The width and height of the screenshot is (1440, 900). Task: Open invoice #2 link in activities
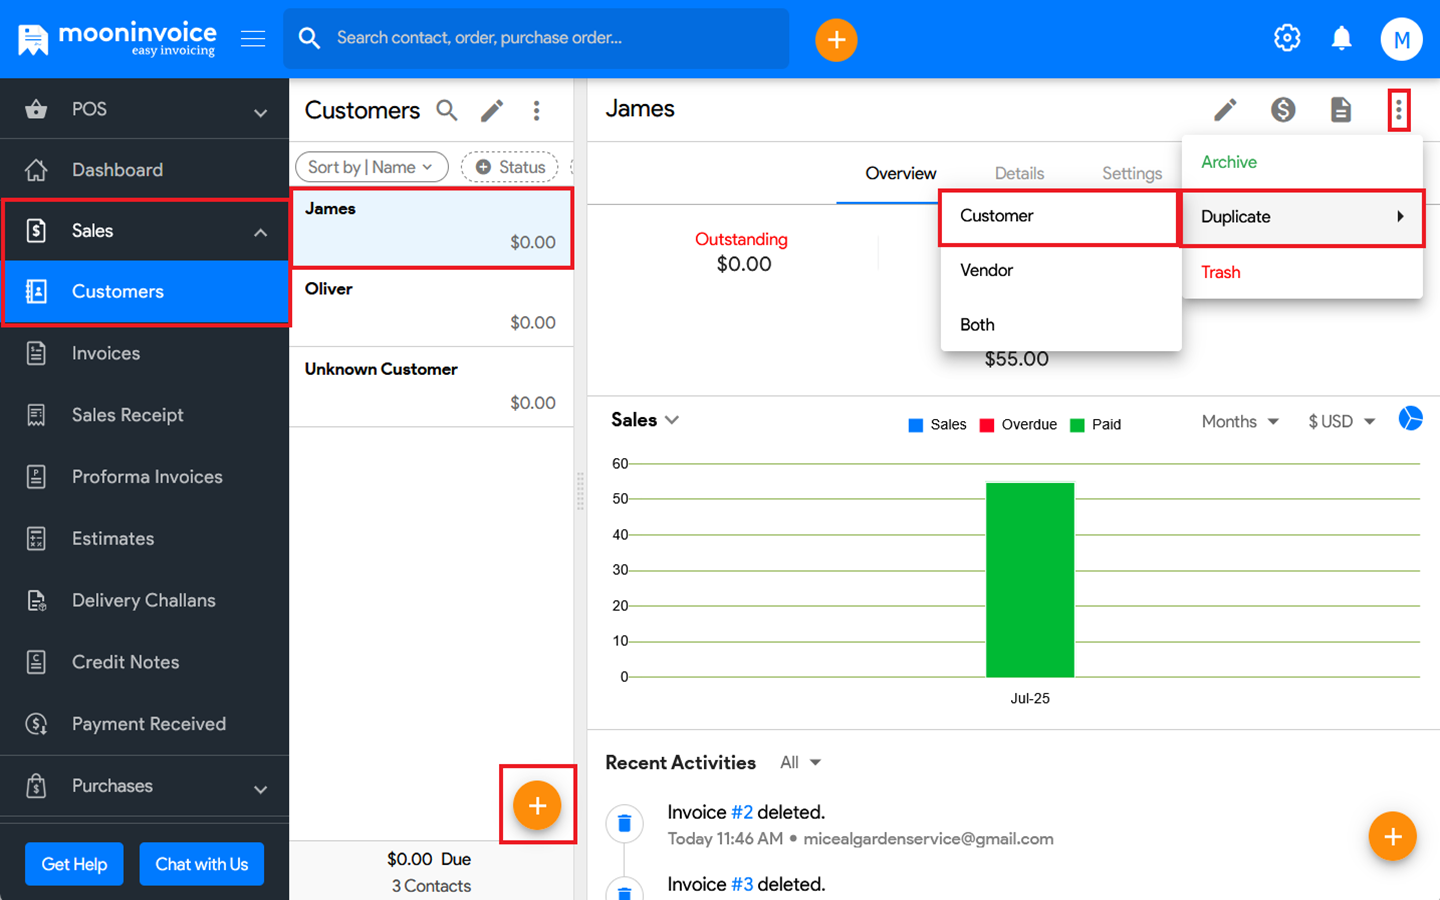pos(741,813)
